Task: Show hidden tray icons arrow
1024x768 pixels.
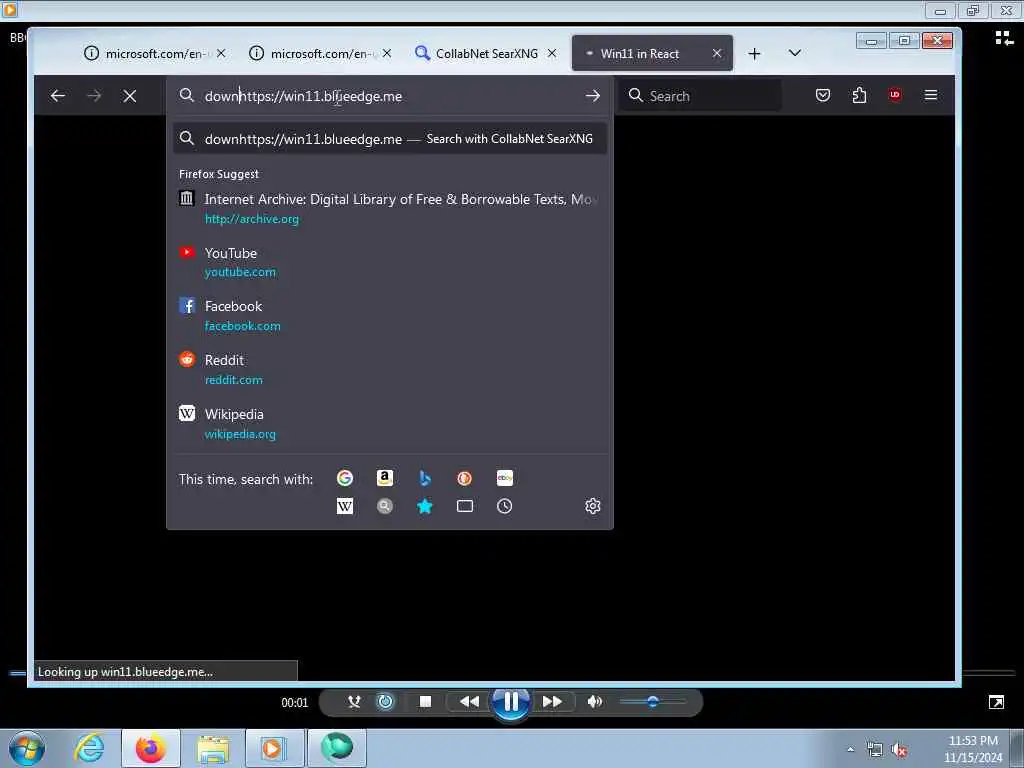Action: click(x=850, y=750)
